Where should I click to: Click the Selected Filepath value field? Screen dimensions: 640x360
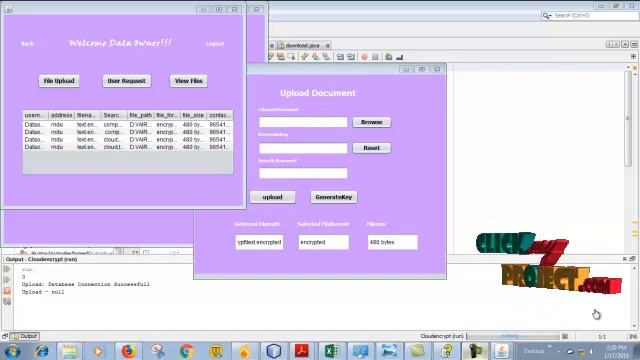[259, 242]
